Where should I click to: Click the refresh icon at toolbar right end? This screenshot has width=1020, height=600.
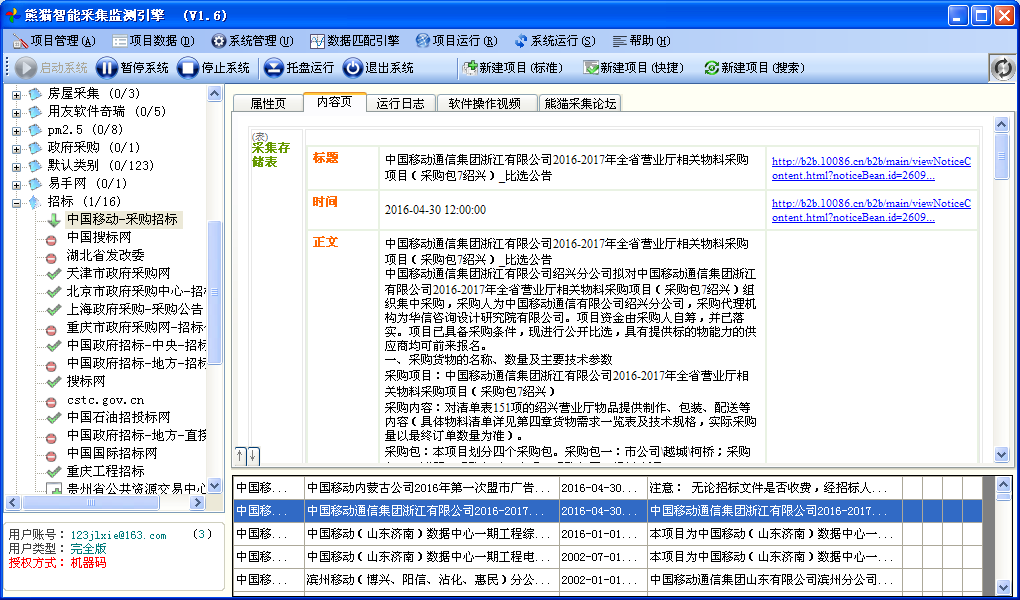(x=1001, y=68)
